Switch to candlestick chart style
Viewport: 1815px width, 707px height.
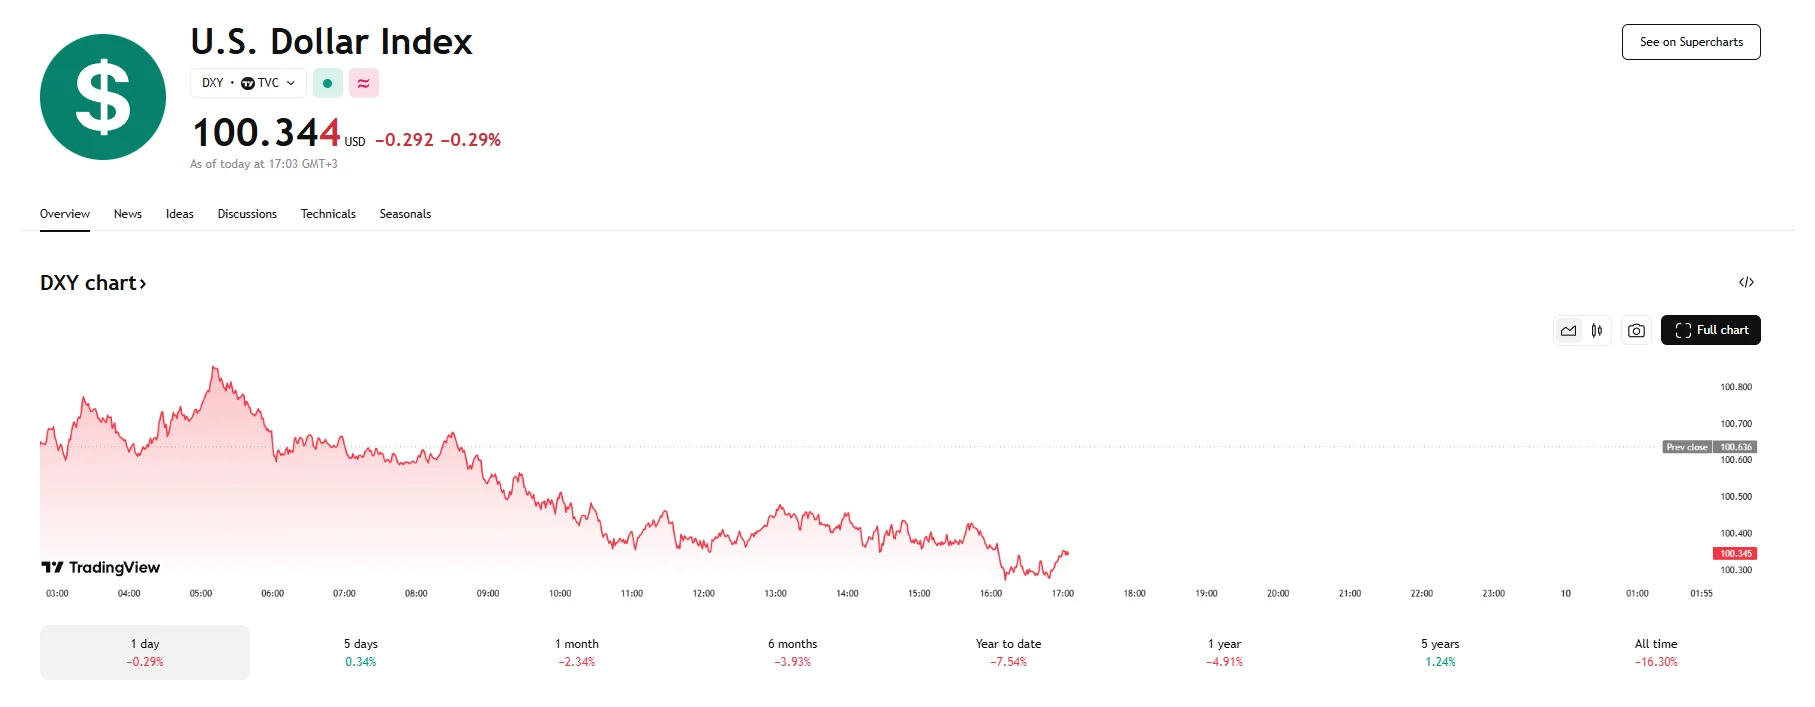[1597, 330]
